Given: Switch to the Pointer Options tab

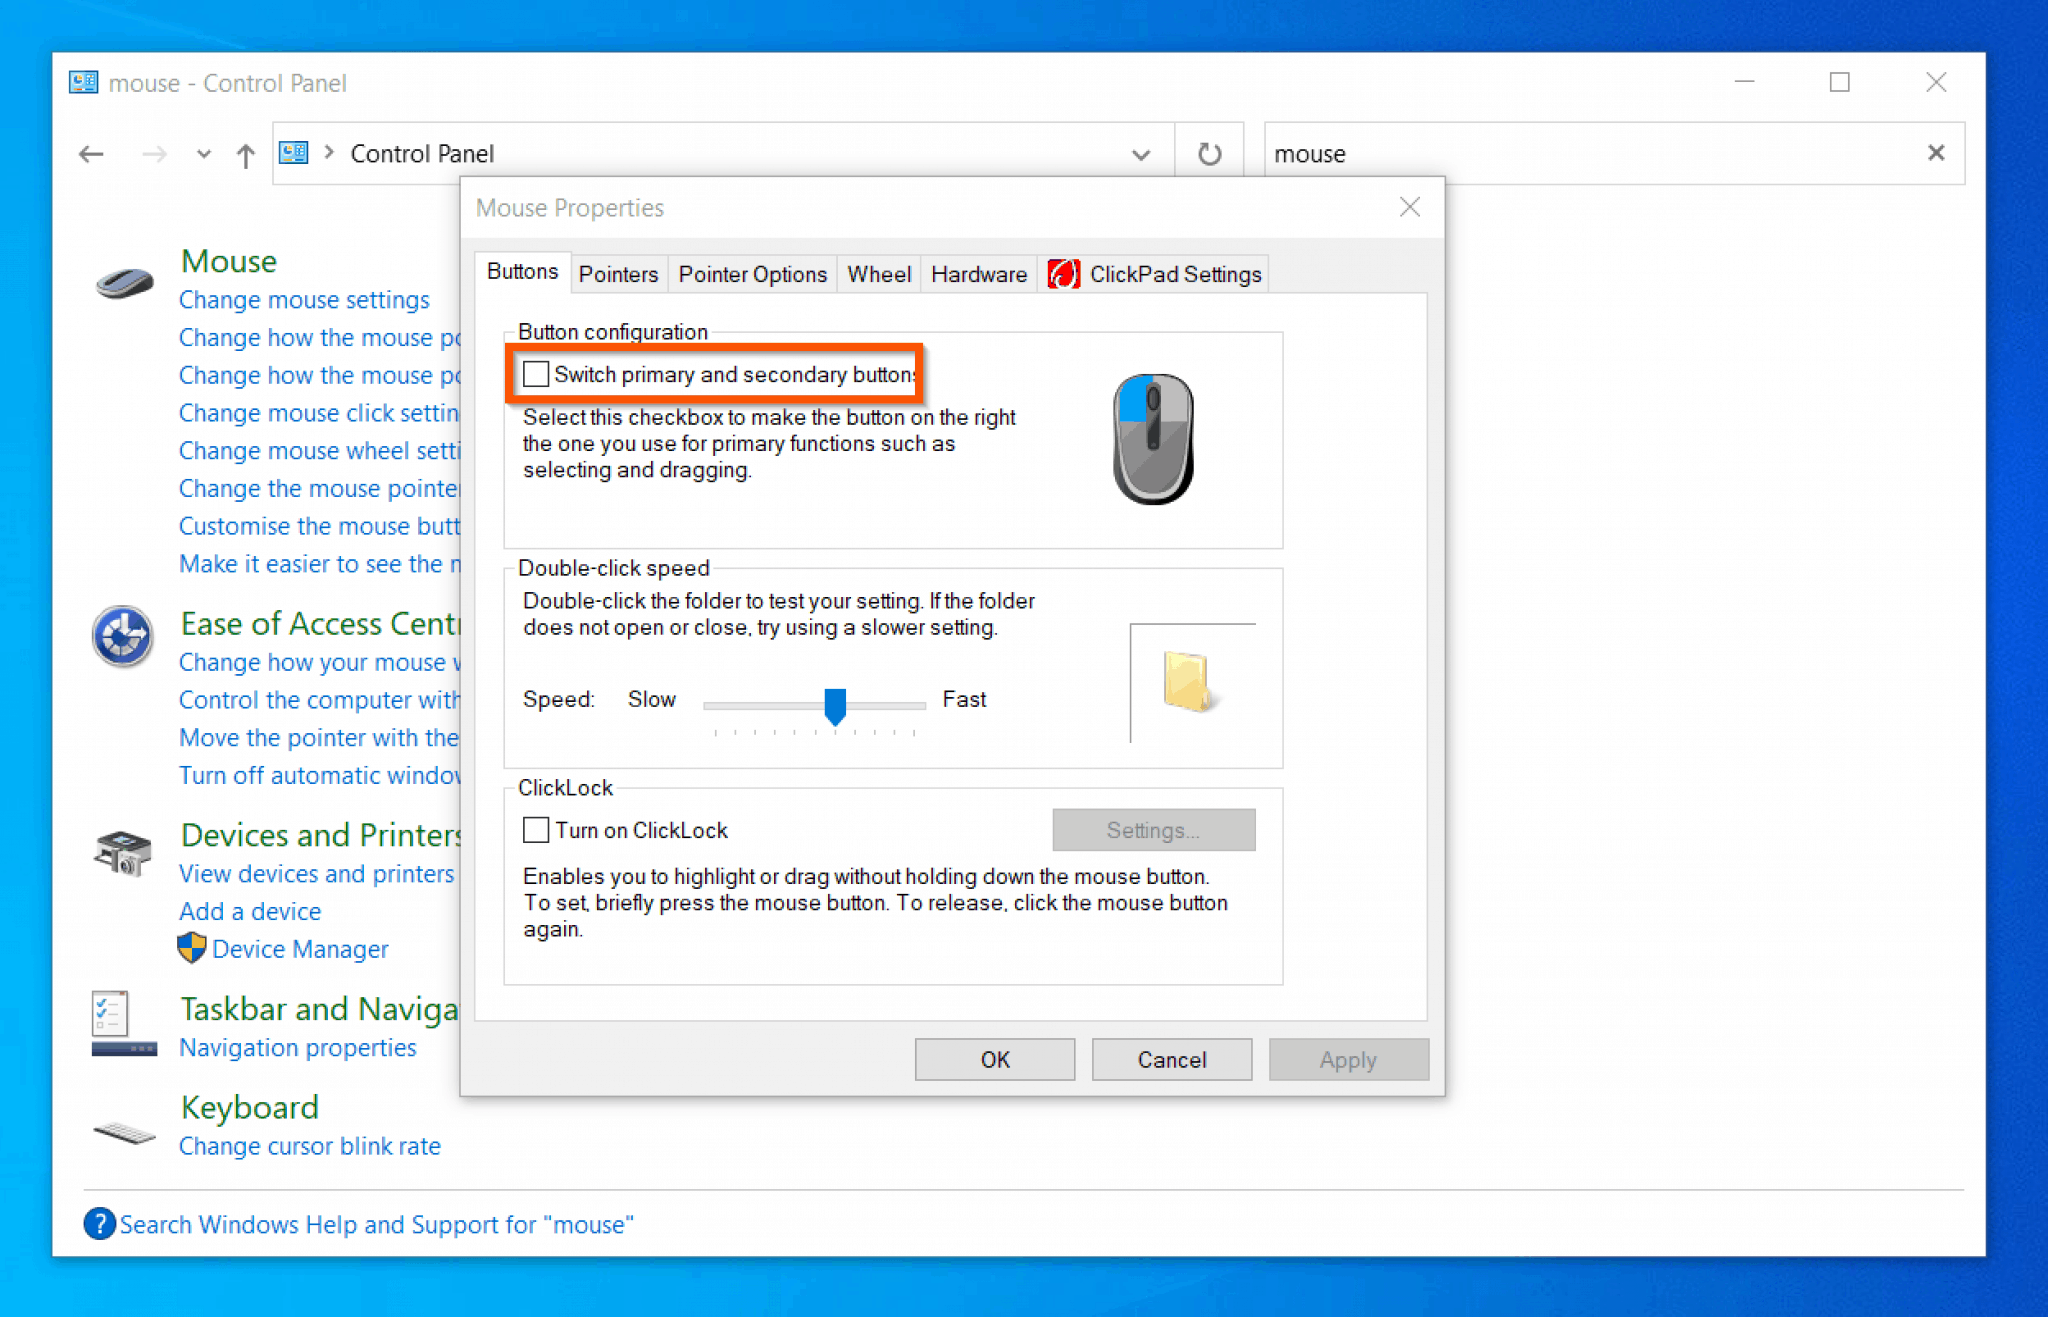Looking at the screenshot, I should pos(752,274).
